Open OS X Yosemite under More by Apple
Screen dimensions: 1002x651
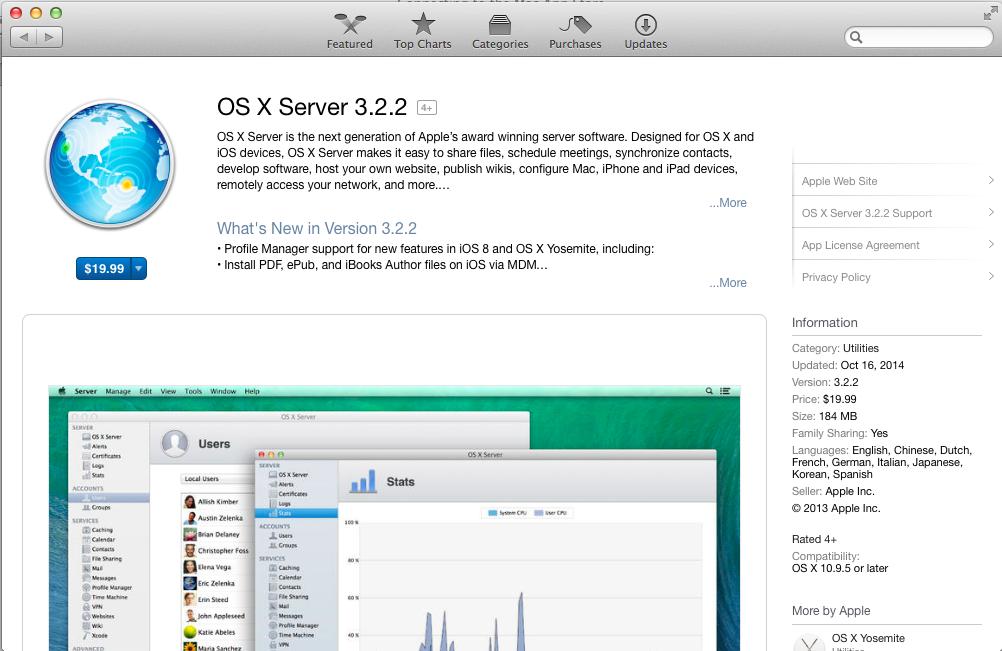pos(868,638)
